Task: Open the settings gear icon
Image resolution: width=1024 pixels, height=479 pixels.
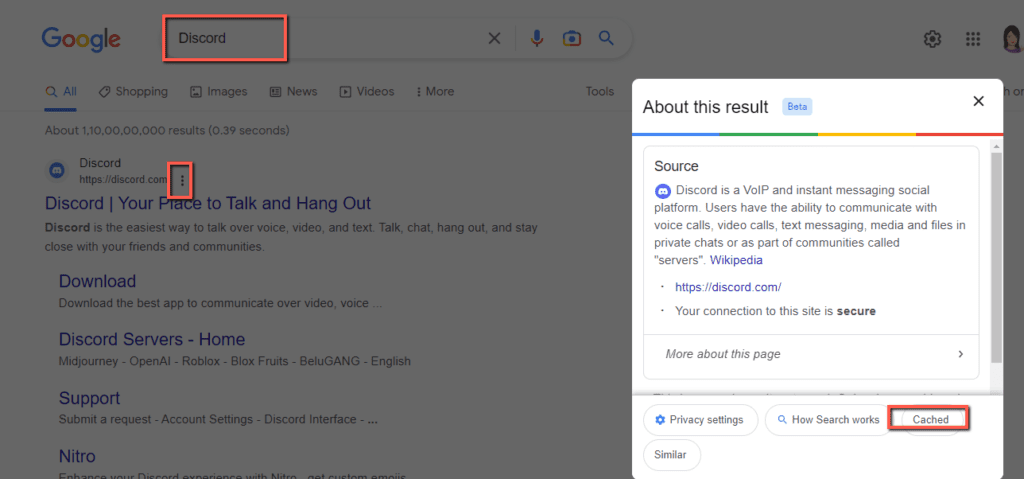Action: [932, 39]
